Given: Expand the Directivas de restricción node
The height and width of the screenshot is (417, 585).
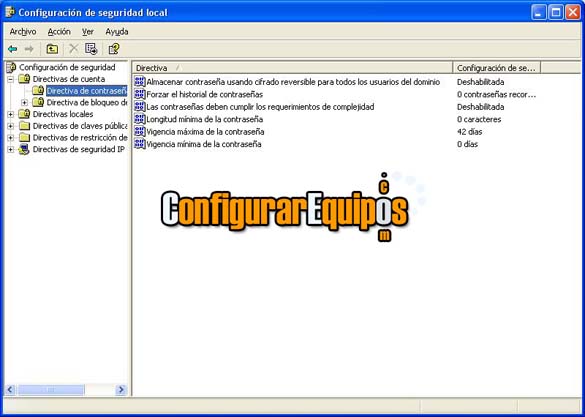Looking at the screenshot, I should 11,138.
